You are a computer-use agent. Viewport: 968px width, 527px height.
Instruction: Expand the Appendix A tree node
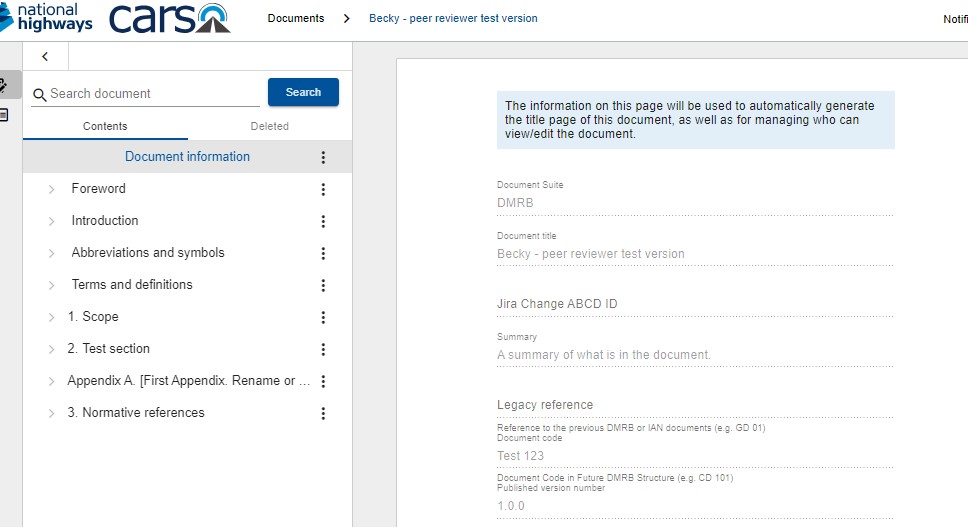point(52,381)
